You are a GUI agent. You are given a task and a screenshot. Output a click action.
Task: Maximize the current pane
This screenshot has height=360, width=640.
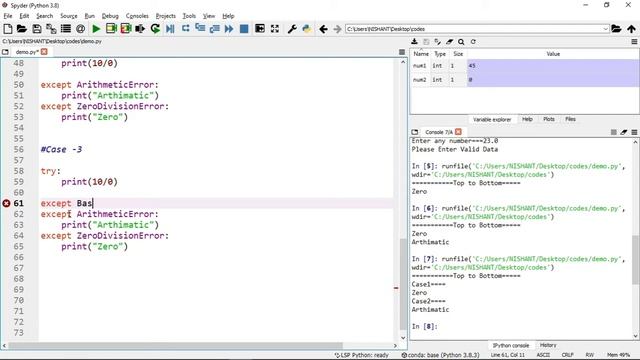(x=260, y=29)
